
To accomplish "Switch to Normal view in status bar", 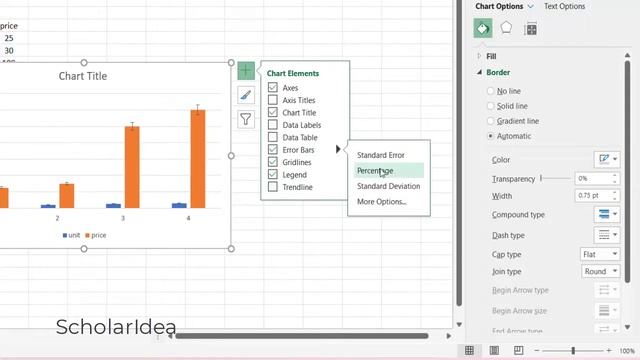I will (x=469, y=350).
